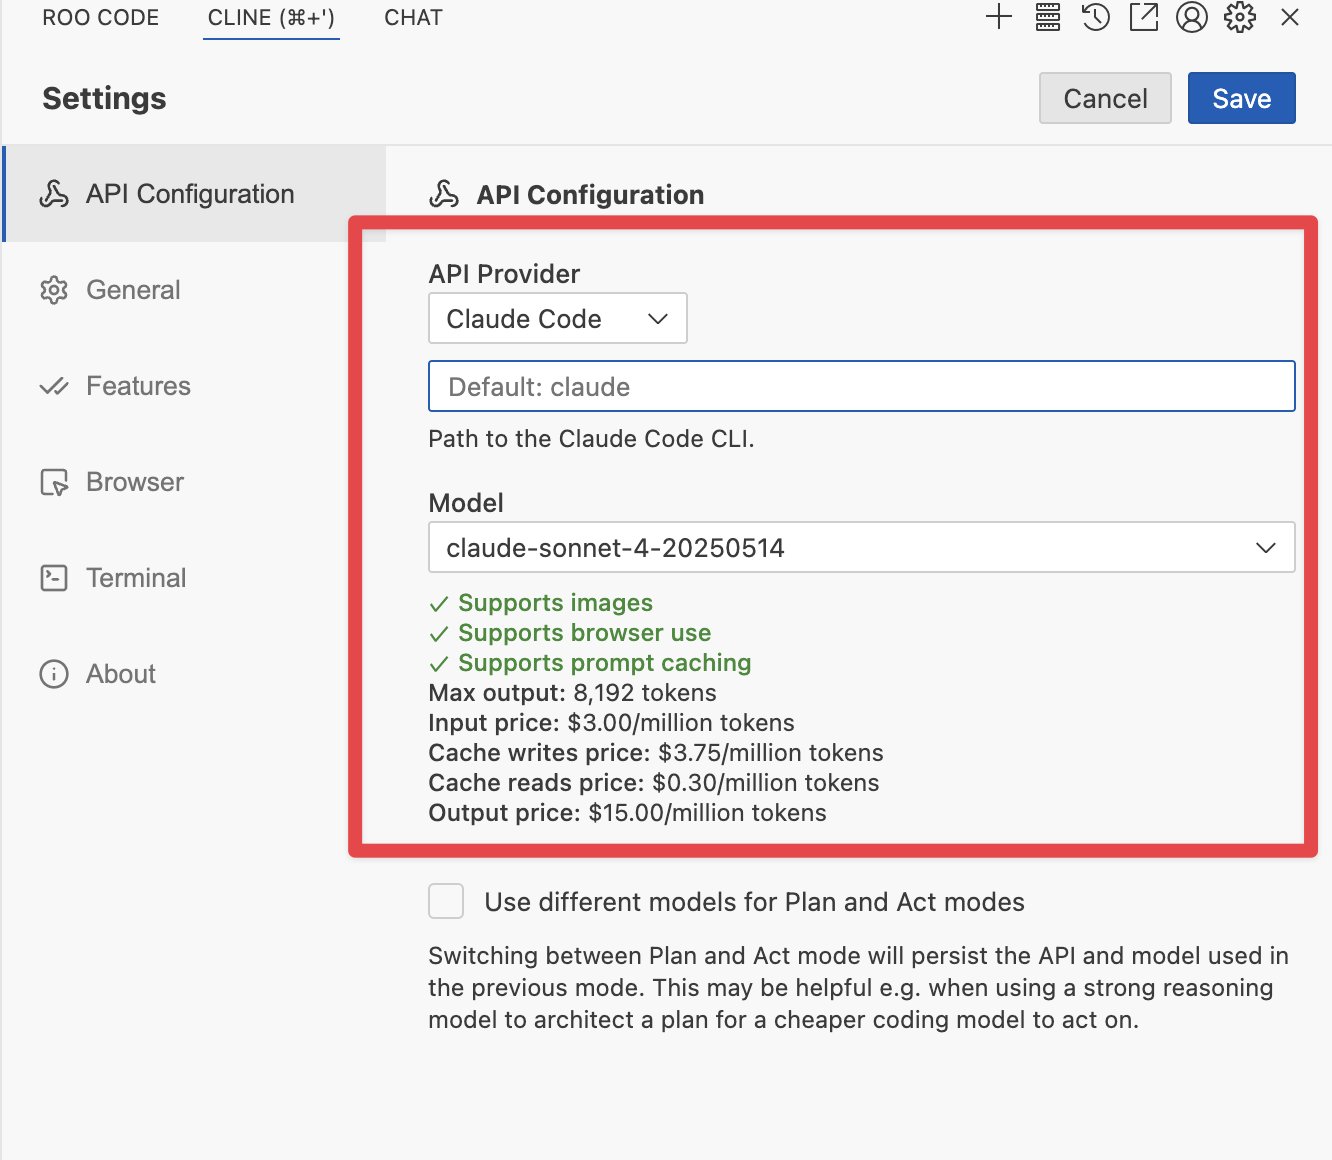Focus the Claude Code CLI path field

point(861,386)
